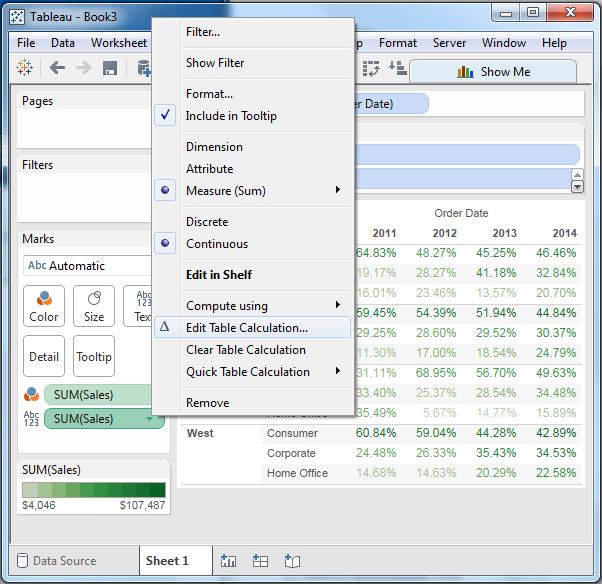The image size is (602, 584).
Task: Open the Automatic mark type dropdown
Action: (x=85, y=266)
